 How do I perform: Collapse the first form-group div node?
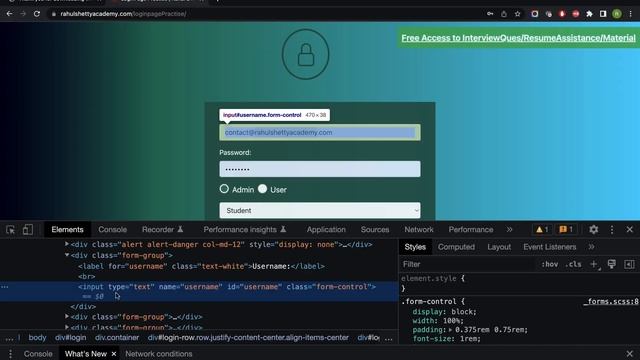tap(67, 255)
